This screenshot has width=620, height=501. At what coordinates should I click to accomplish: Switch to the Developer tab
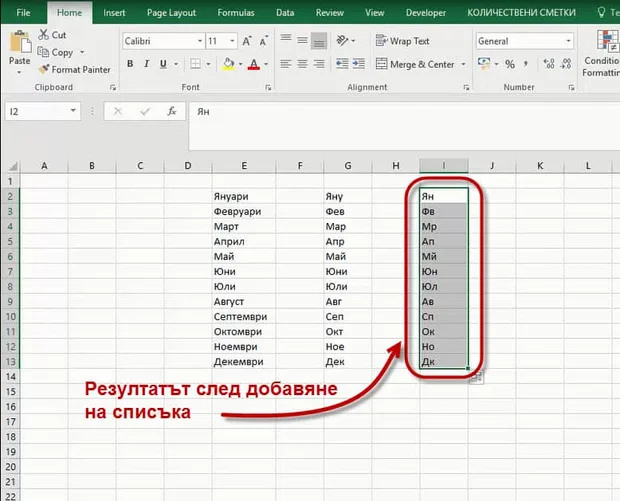pyautogui.click(x=425, y=13)
